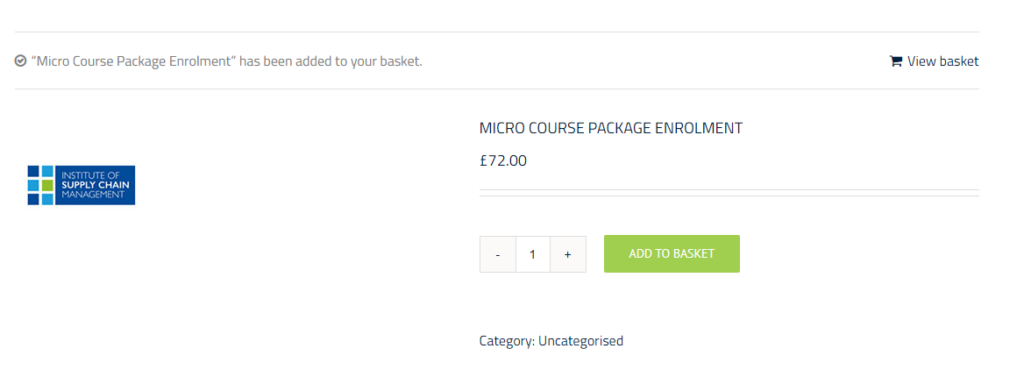Viewport: 1024px width, 384px height.
Task: Click the shopping cart icon beside View basket
Action: 895,61
